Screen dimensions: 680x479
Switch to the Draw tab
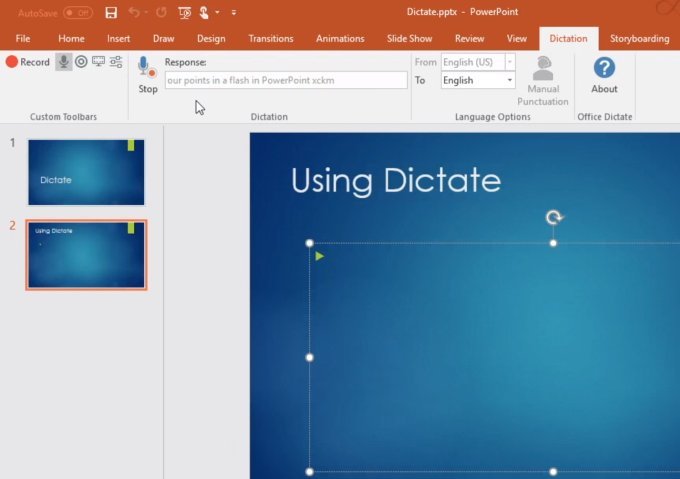(163, 39)
